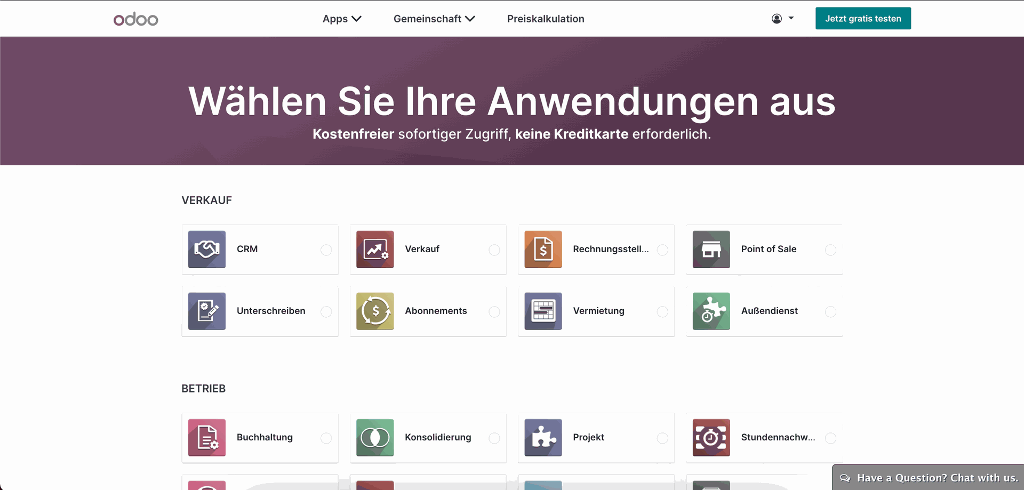Select the CRM app radio circle

[x=326, y=250]
